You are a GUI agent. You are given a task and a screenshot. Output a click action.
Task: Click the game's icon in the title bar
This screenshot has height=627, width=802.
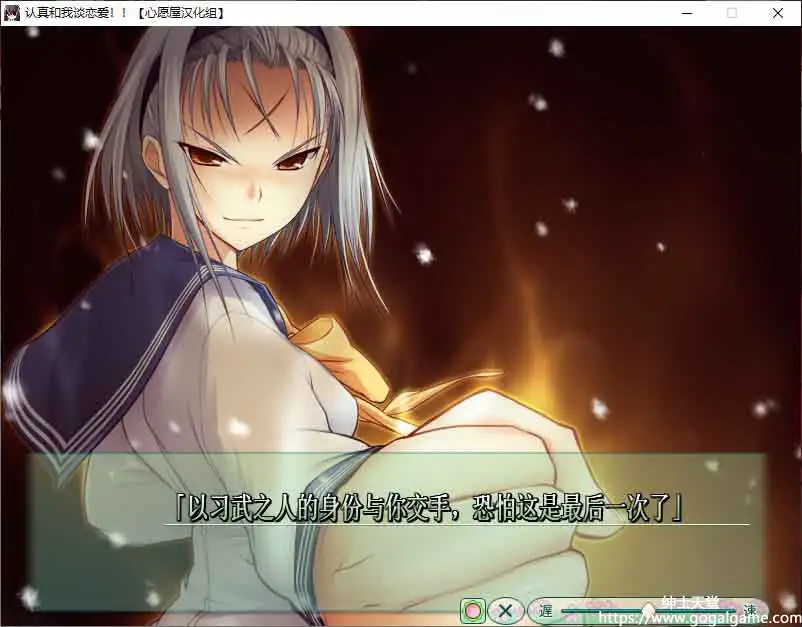[x=11, y=13]
